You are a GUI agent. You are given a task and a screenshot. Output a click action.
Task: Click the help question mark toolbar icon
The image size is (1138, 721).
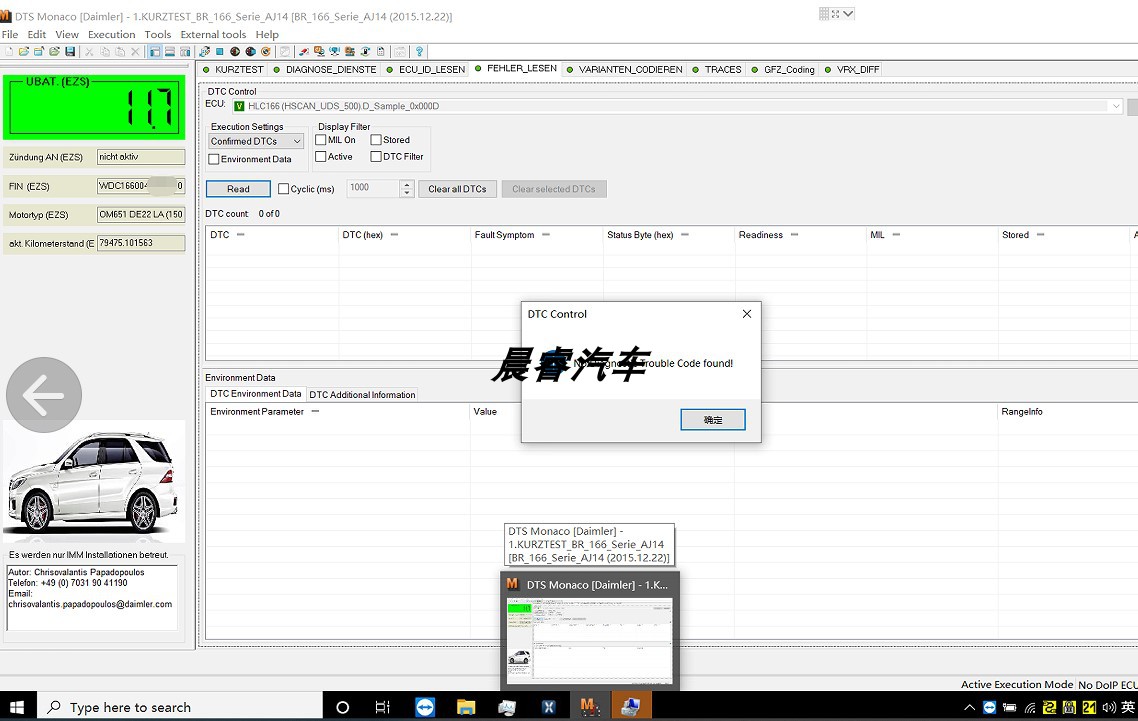coord(419,52)
